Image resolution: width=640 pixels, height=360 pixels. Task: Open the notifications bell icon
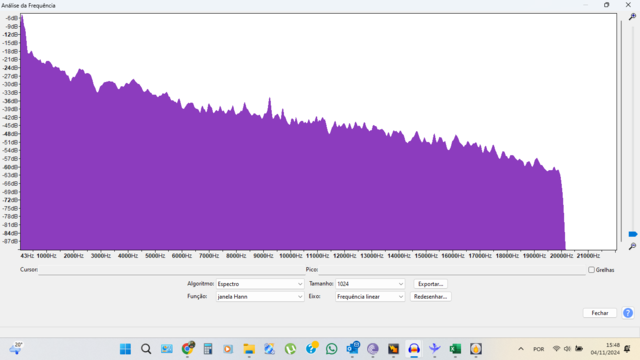(x=627, y=349)
